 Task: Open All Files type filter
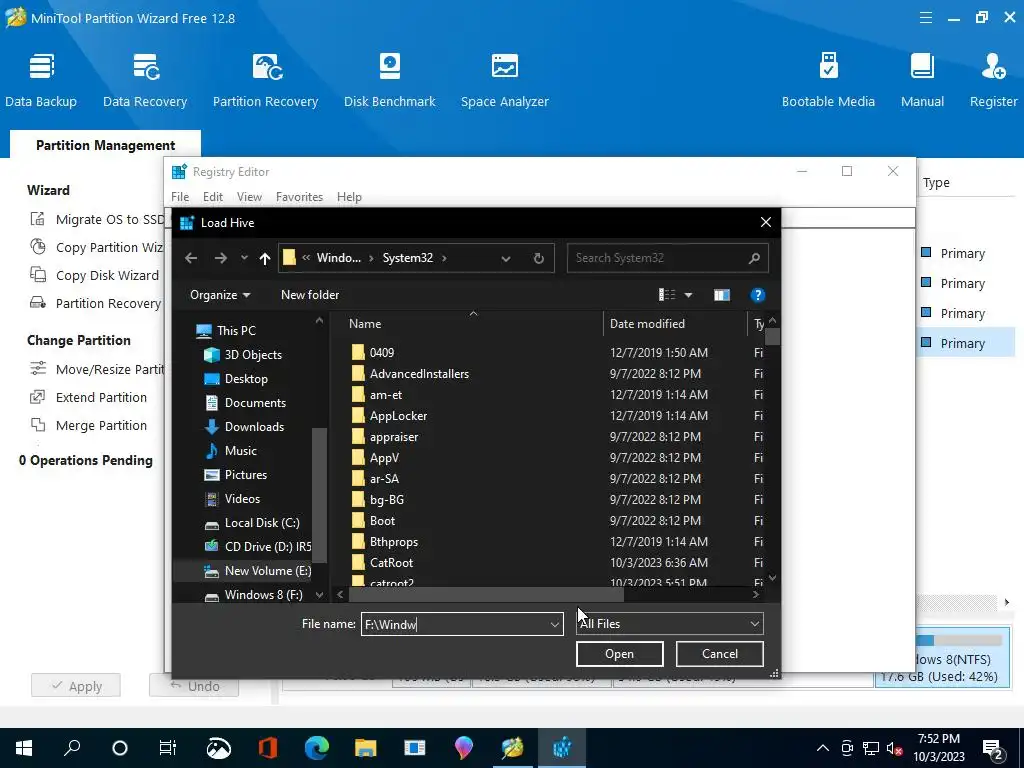tap(669, 624)
